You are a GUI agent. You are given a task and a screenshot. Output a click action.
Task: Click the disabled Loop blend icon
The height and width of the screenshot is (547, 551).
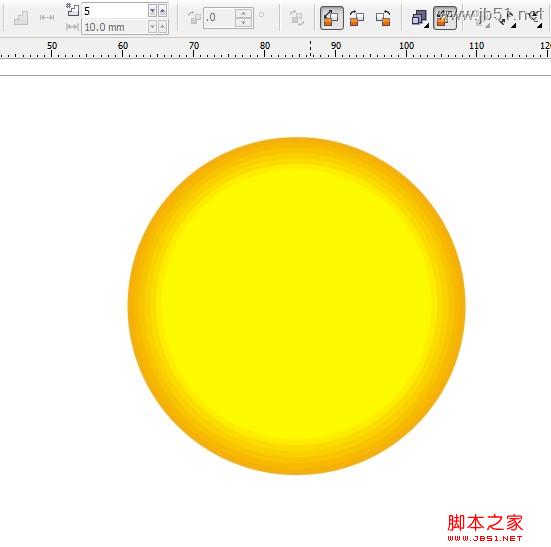[296, 18]
